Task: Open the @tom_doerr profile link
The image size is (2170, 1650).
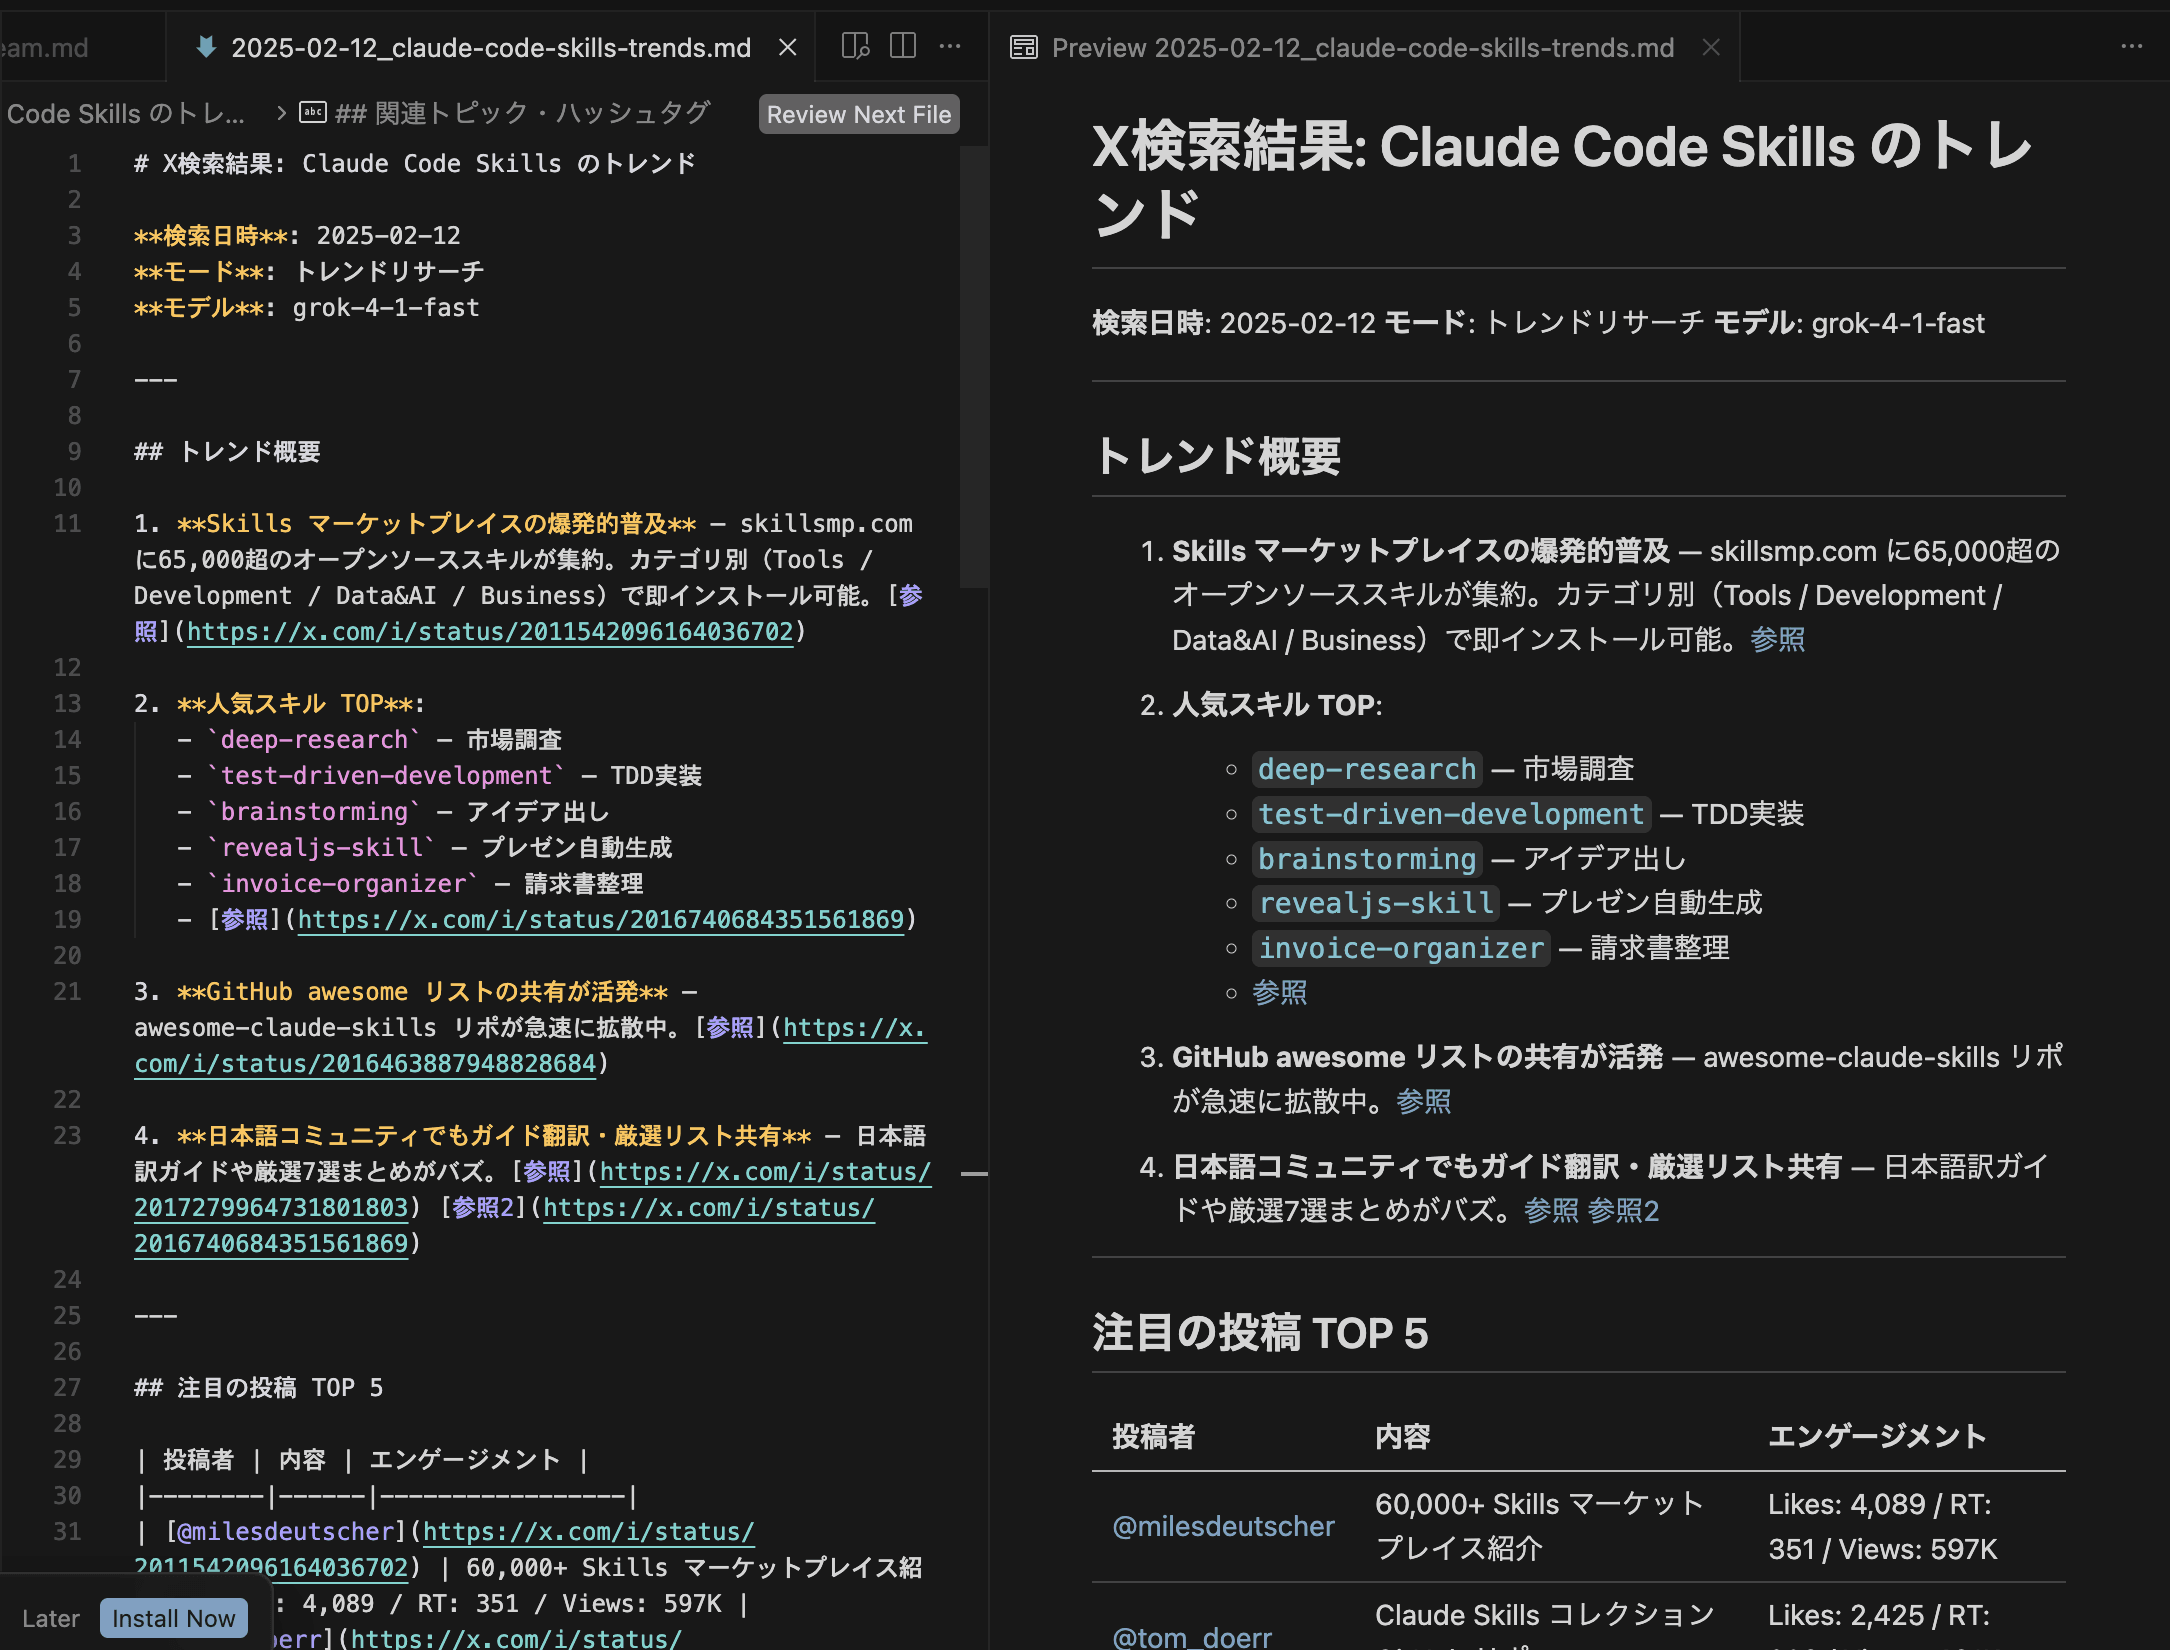Action: tap(1190, 1636)
